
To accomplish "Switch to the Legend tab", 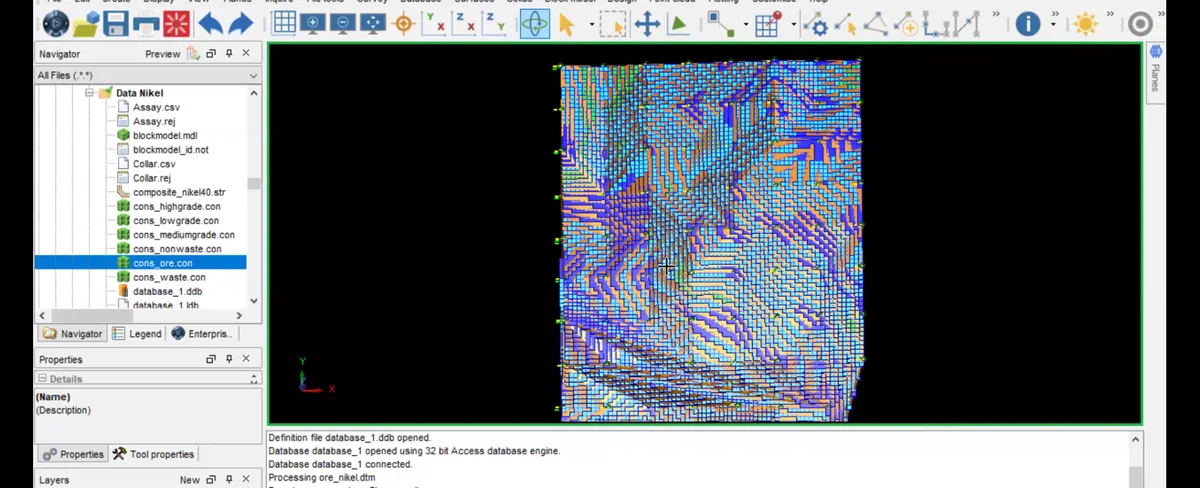I will [137, 334].
